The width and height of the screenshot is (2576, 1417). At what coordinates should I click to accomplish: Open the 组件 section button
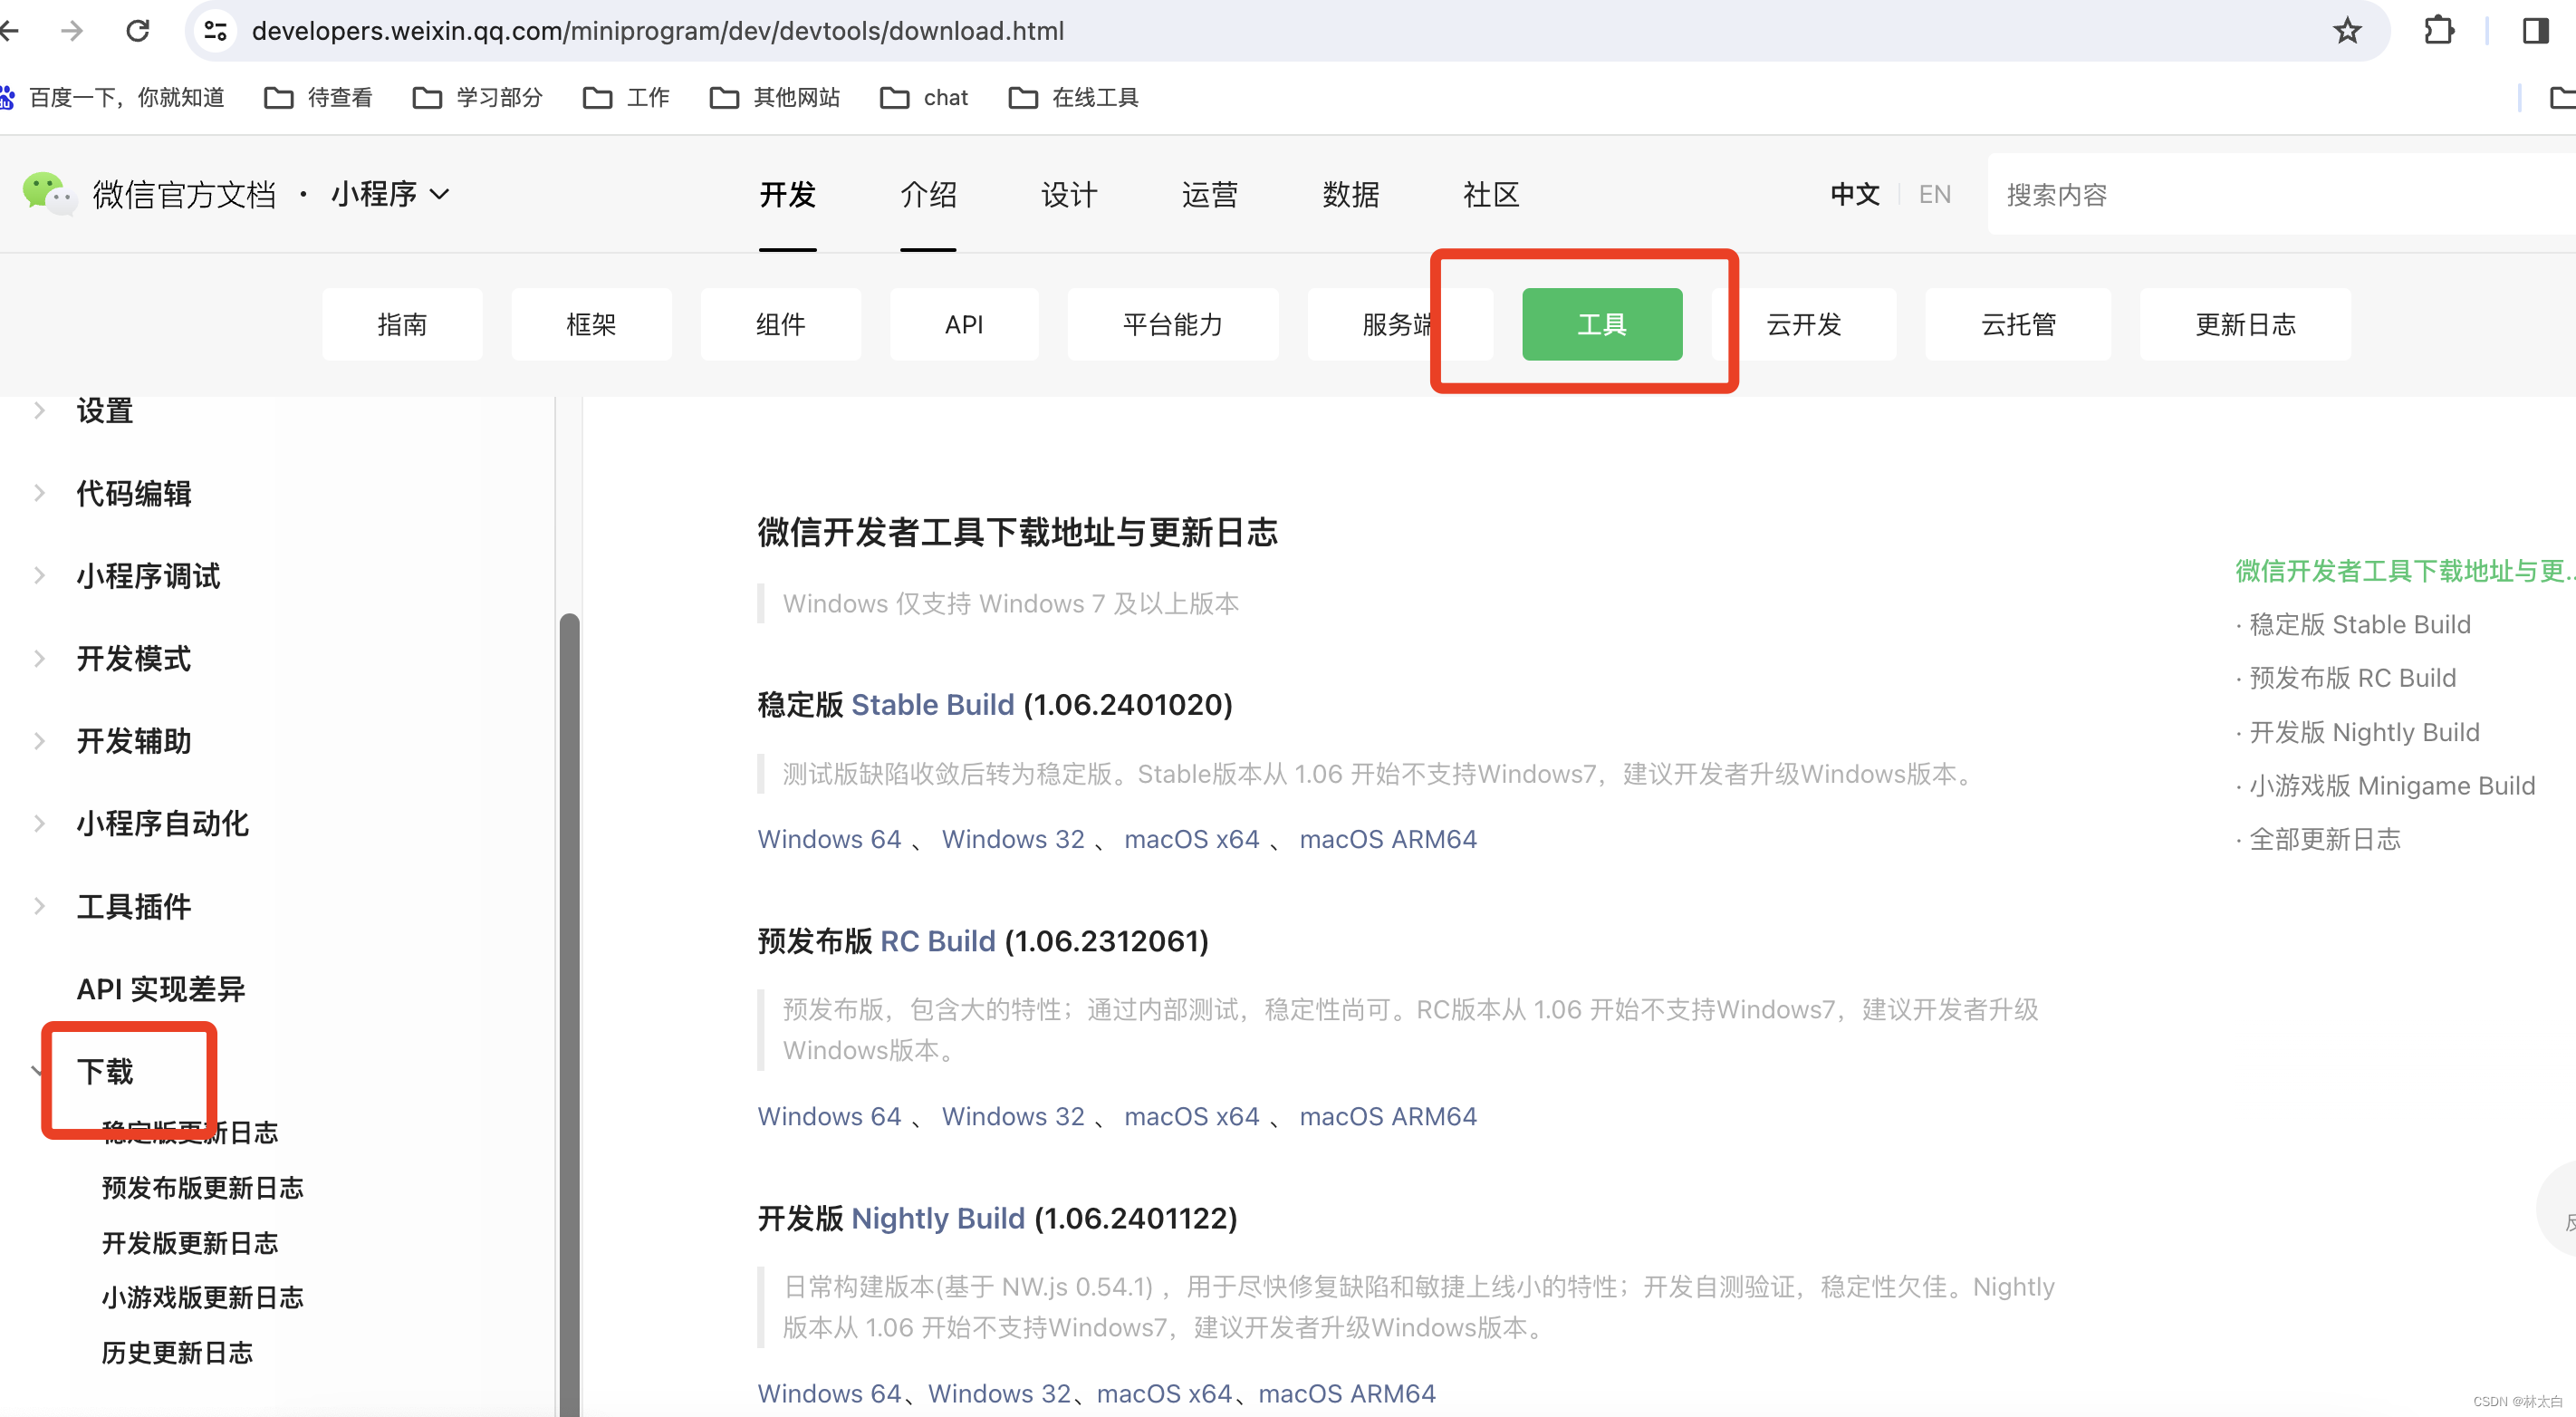(x=780, y=324)
